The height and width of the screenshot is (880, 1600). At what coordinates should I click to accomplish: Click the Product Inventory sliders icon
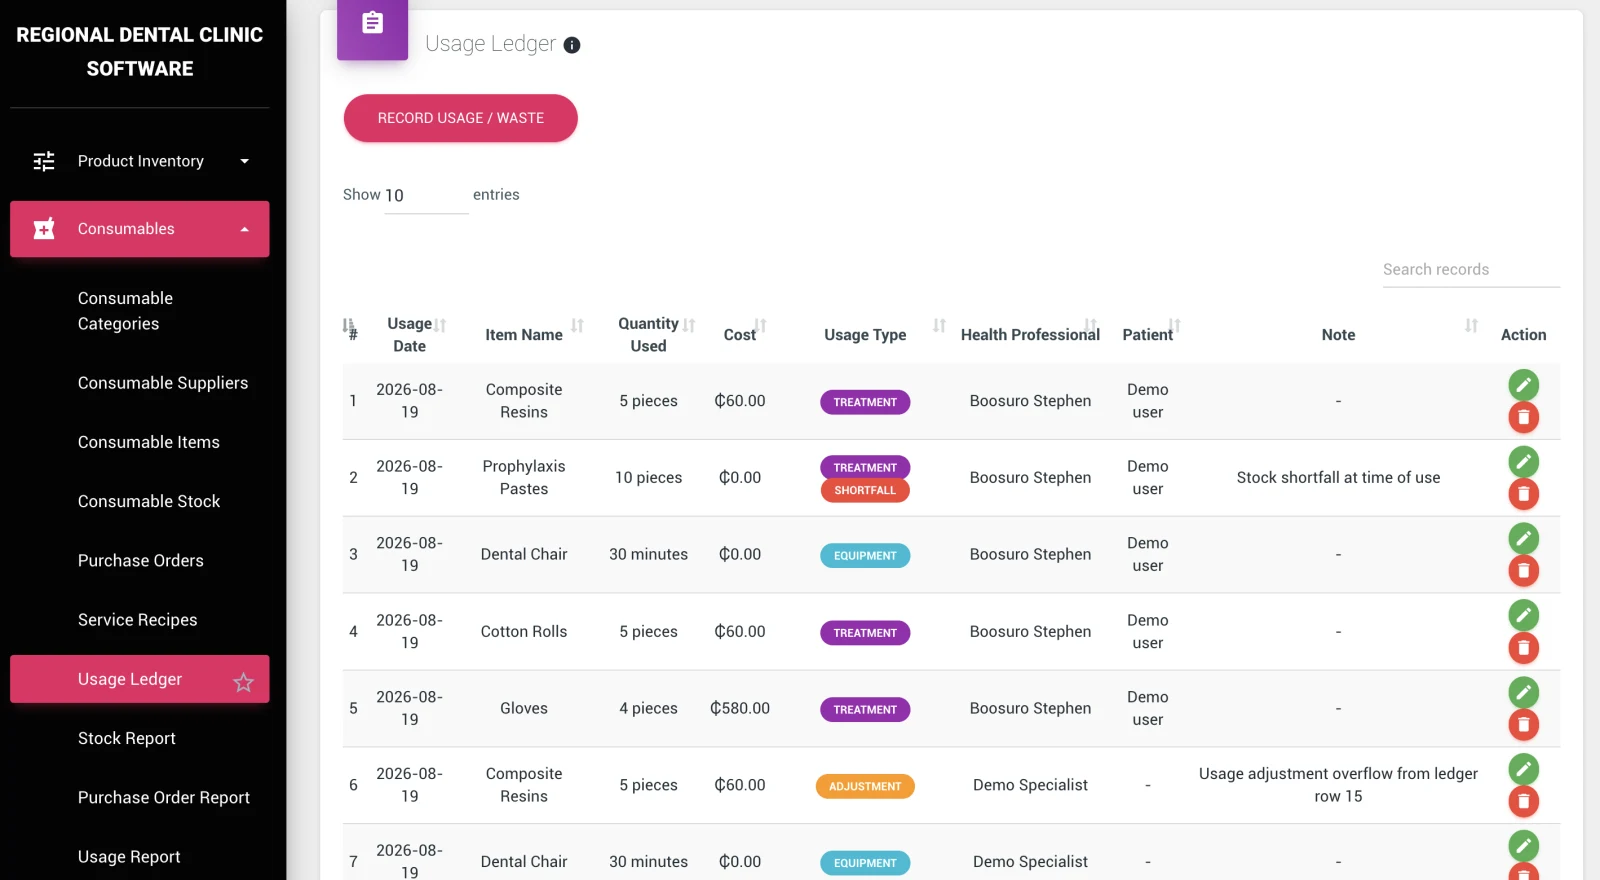(44, 161)
